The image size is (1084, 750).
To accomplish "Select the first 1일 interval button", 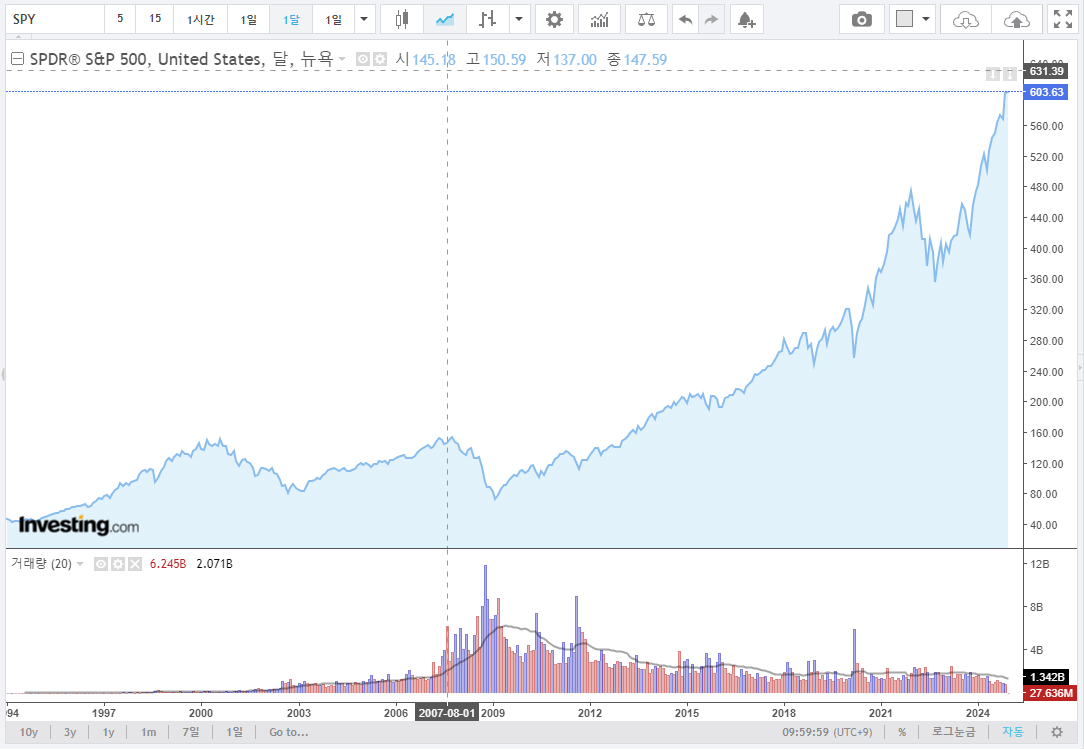I will [x=249, y=19].
